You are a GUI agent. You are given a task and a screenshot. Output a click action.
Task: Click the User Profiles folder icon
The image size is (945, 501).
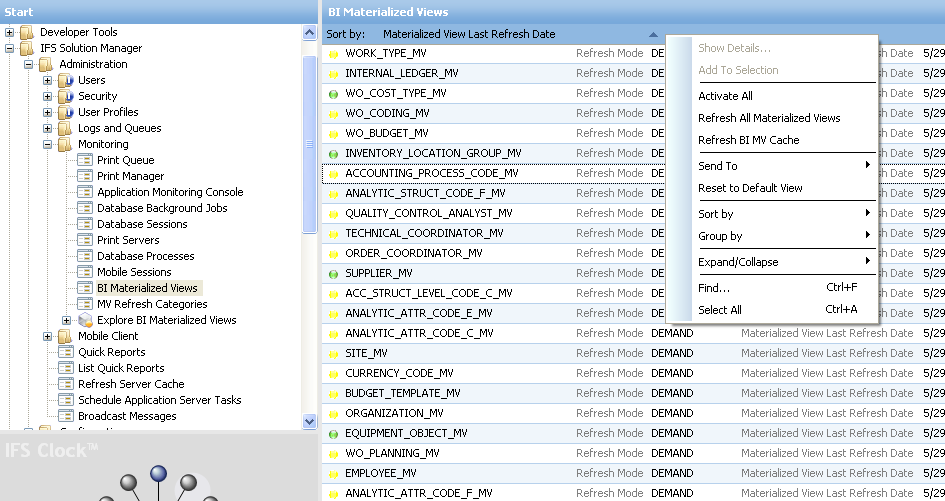point(66,112)
